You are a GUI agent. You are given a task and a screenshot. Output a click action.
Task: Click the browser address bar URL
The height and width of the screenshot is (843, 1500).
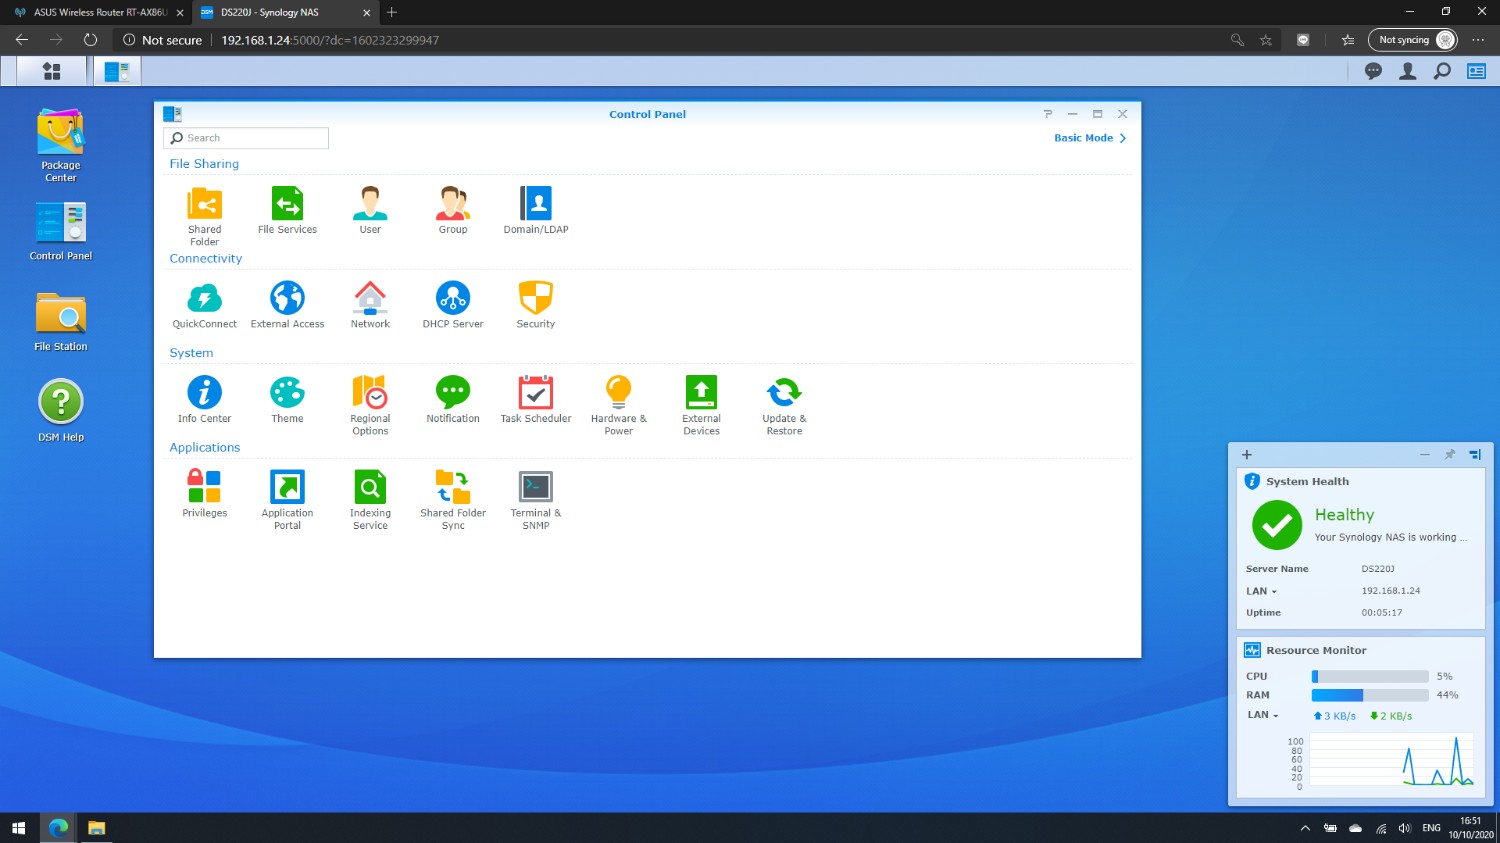click(x=330, y=40)
